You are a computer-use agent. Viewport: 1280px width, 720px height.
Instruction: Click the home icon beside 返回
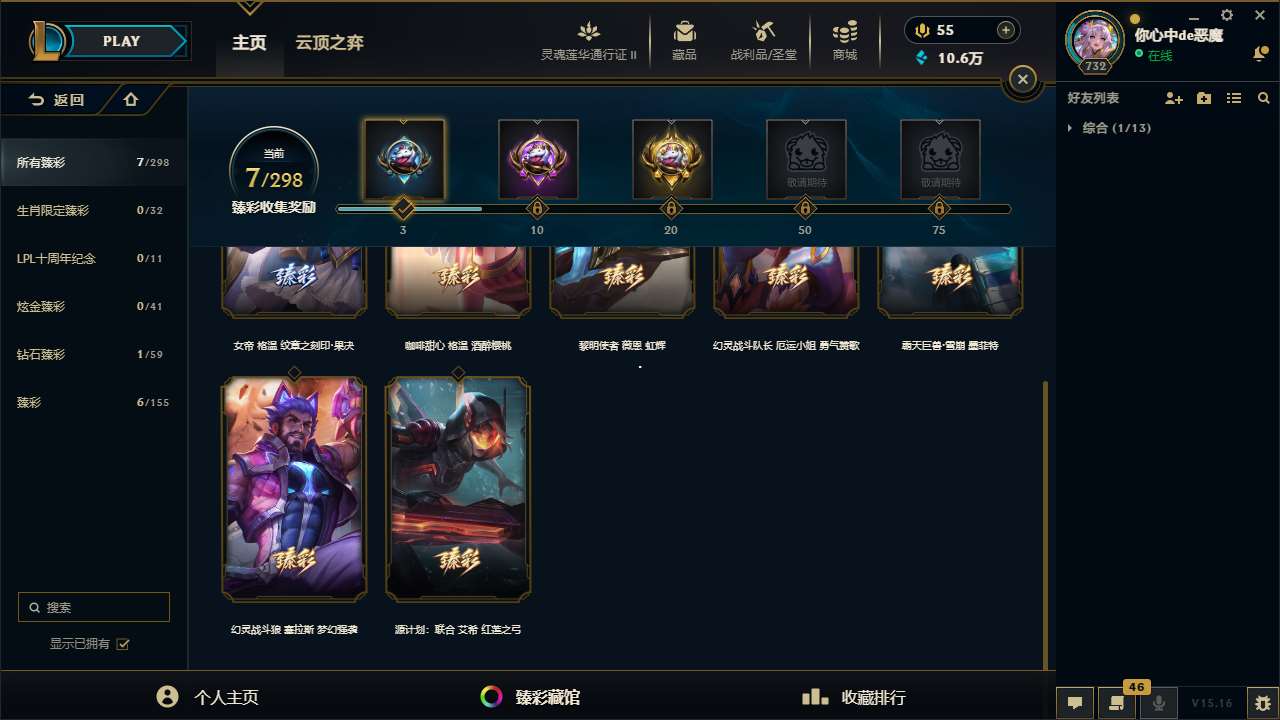(x=131, y=99)
